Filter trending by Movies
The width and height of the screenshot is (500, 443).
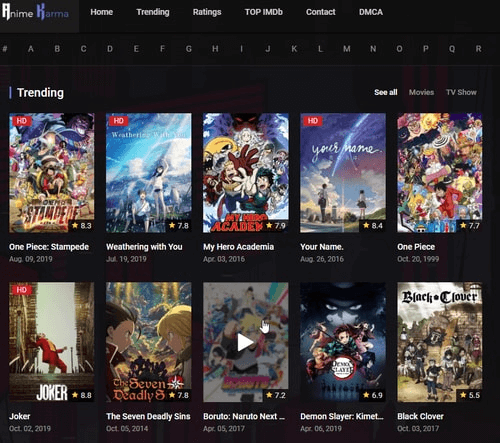(x=421, y=92)
